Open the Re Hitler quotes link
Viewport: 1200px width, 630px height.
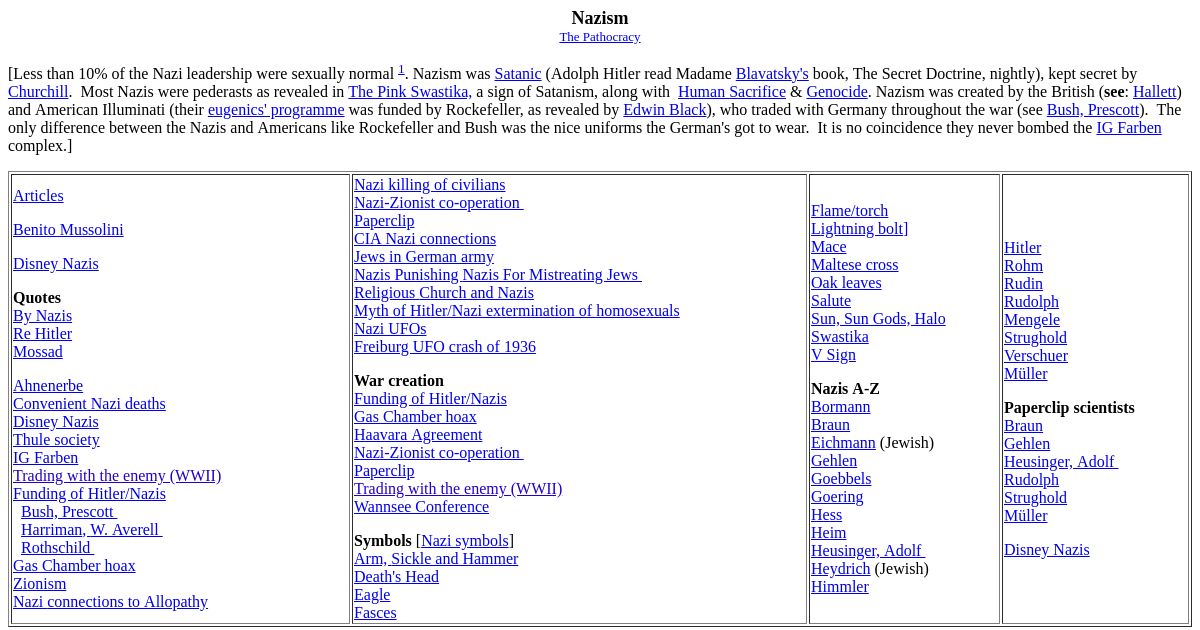(x=42, y=334)
